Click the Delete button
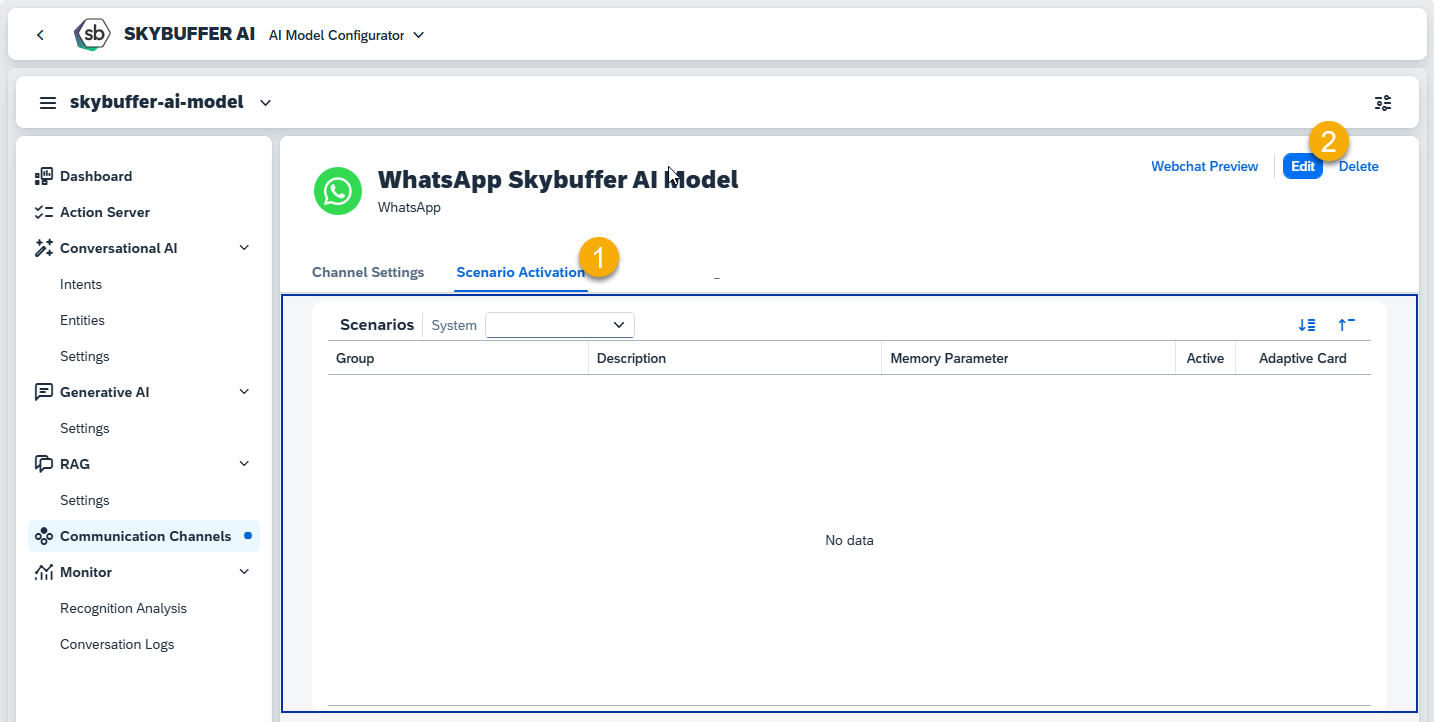Screen dimensions: 1434x722 tap(1358, 167)
